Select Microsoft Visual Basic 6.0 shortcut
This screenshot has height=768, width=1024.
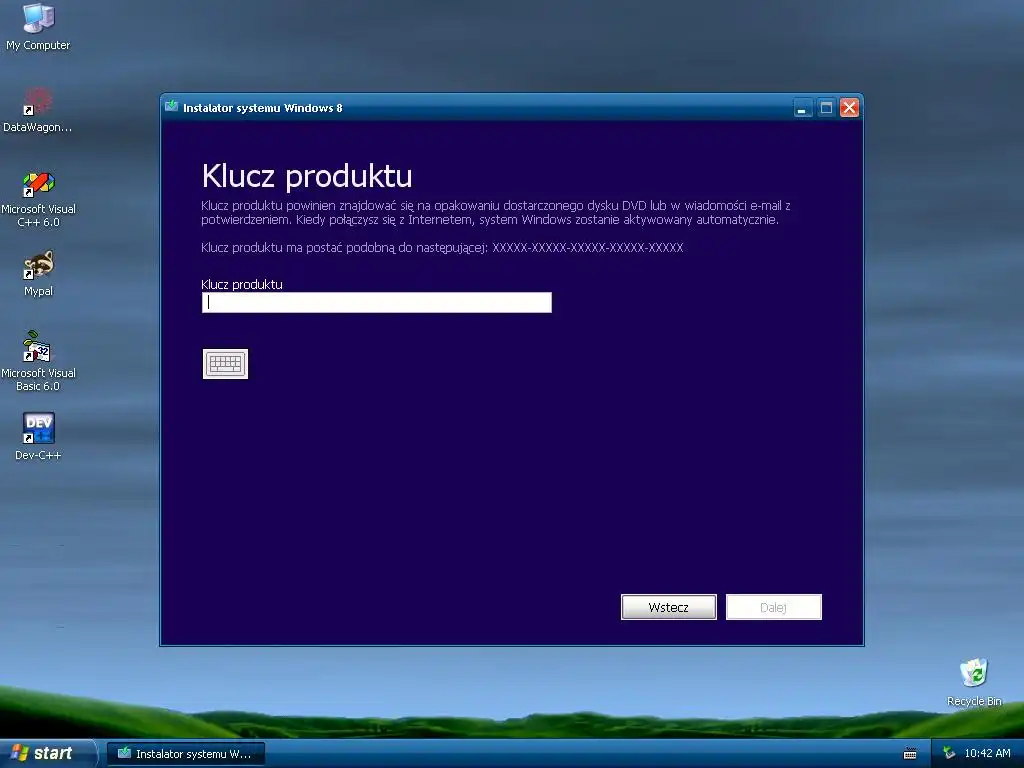(38, 361)
